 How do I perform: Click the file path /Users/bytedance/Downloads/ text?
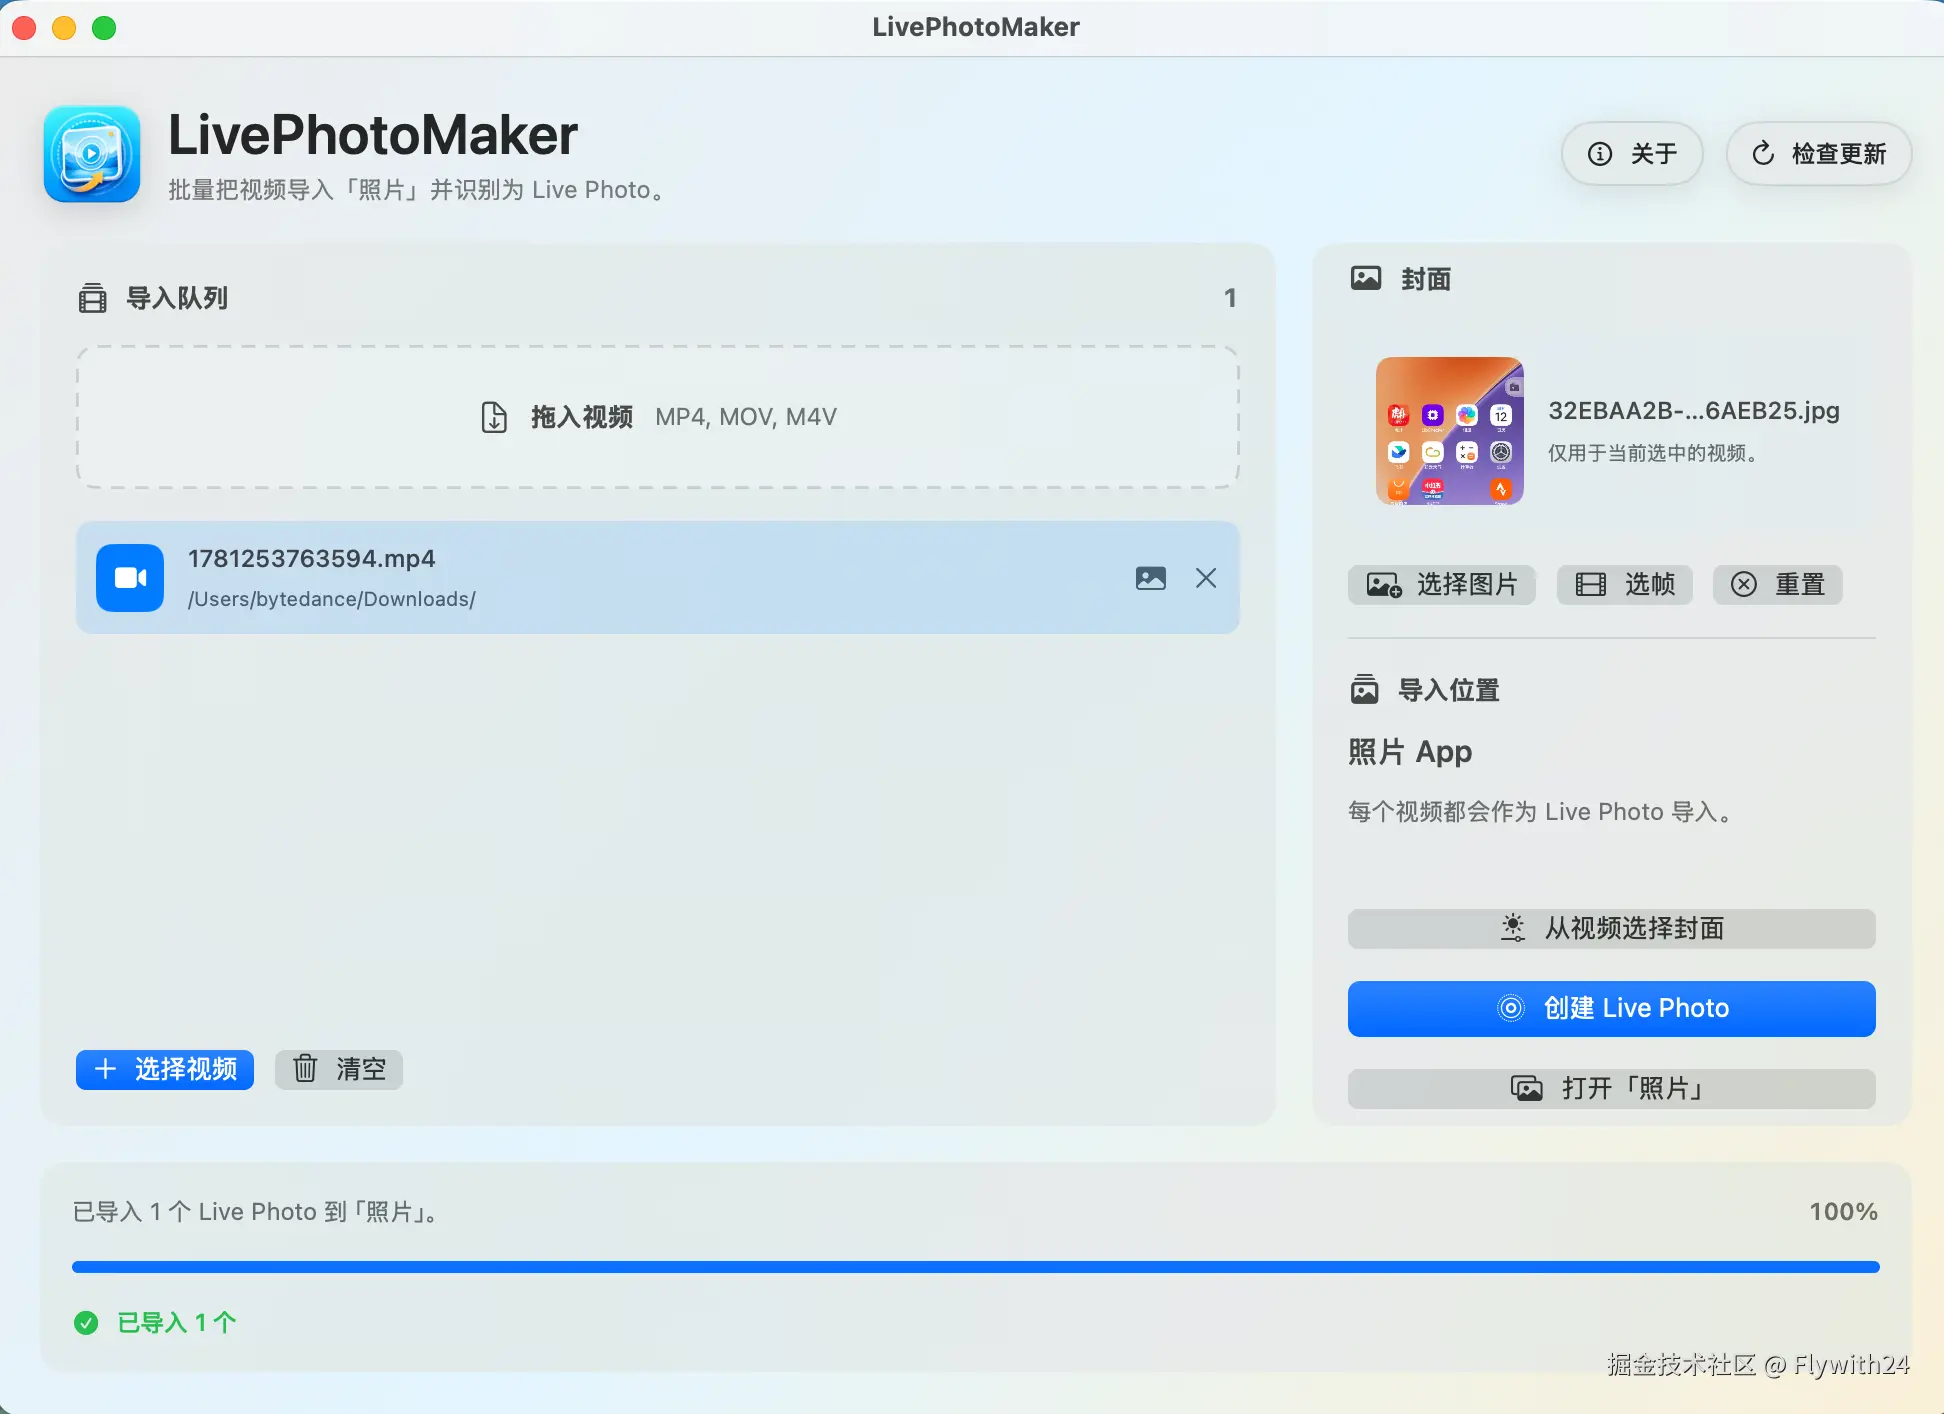tap(332, 599)
